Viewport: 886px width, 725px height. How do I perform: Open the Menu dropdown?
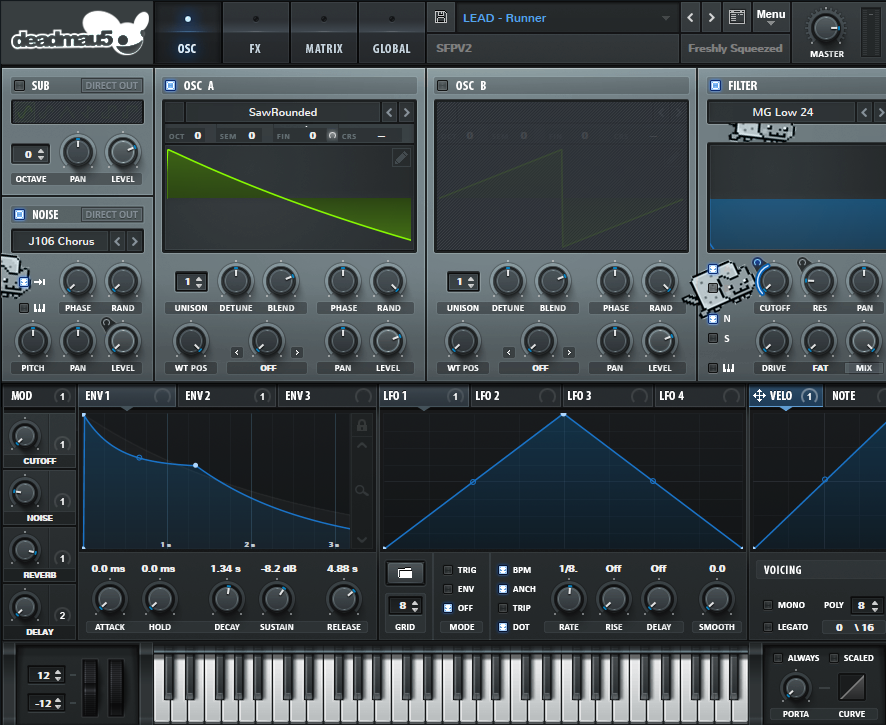pos(771,17)
